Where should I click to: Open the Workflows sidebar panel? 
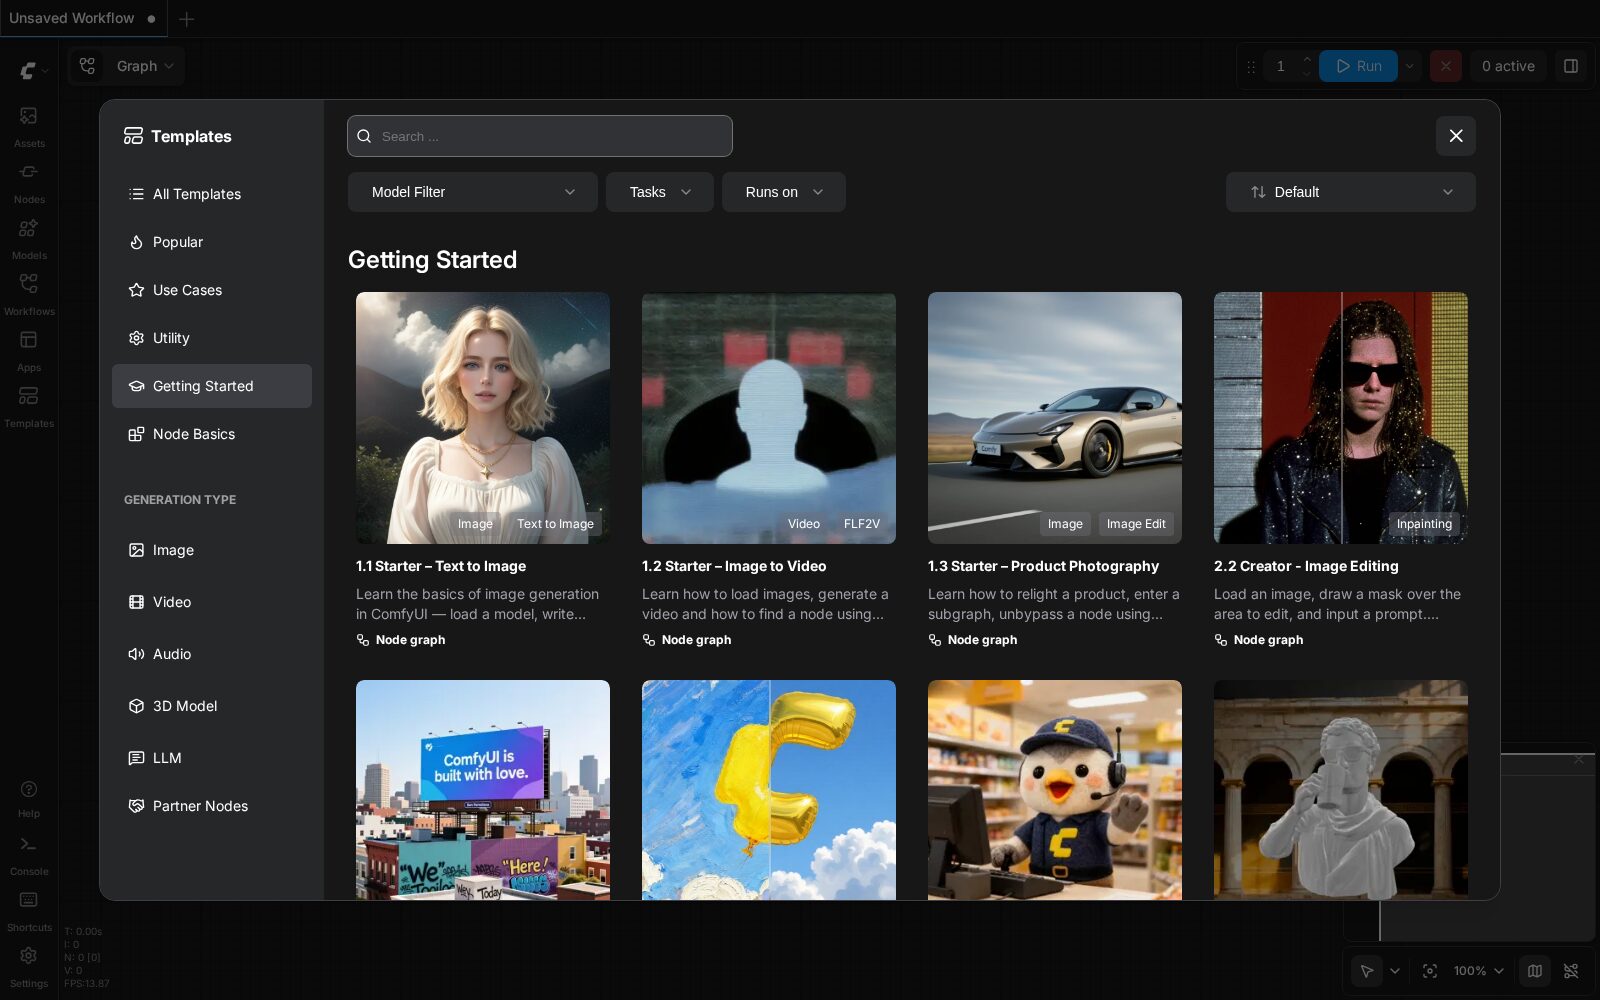click(29, 293)
